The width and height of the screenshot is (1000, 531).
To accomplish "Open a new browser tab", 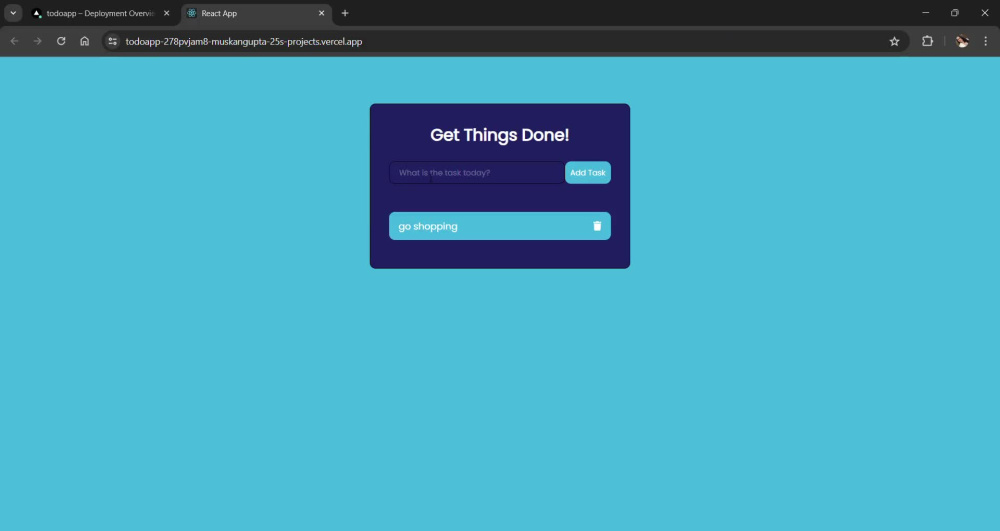I will 345,13.
